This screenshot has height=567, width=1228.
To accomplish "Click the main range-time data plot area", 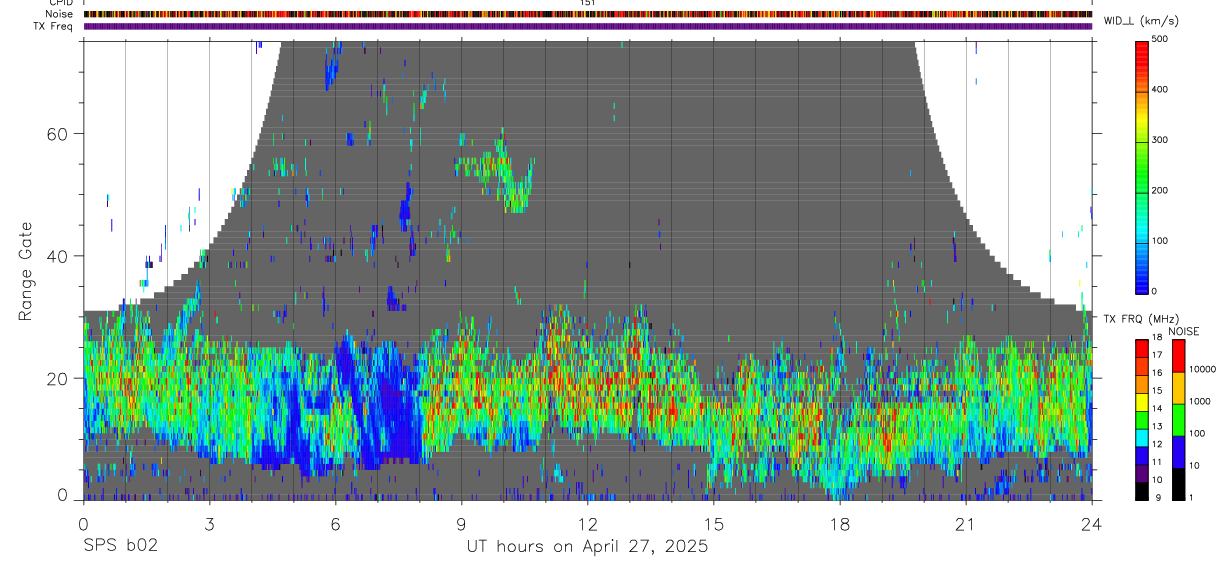I will click(x=588, y=270).
